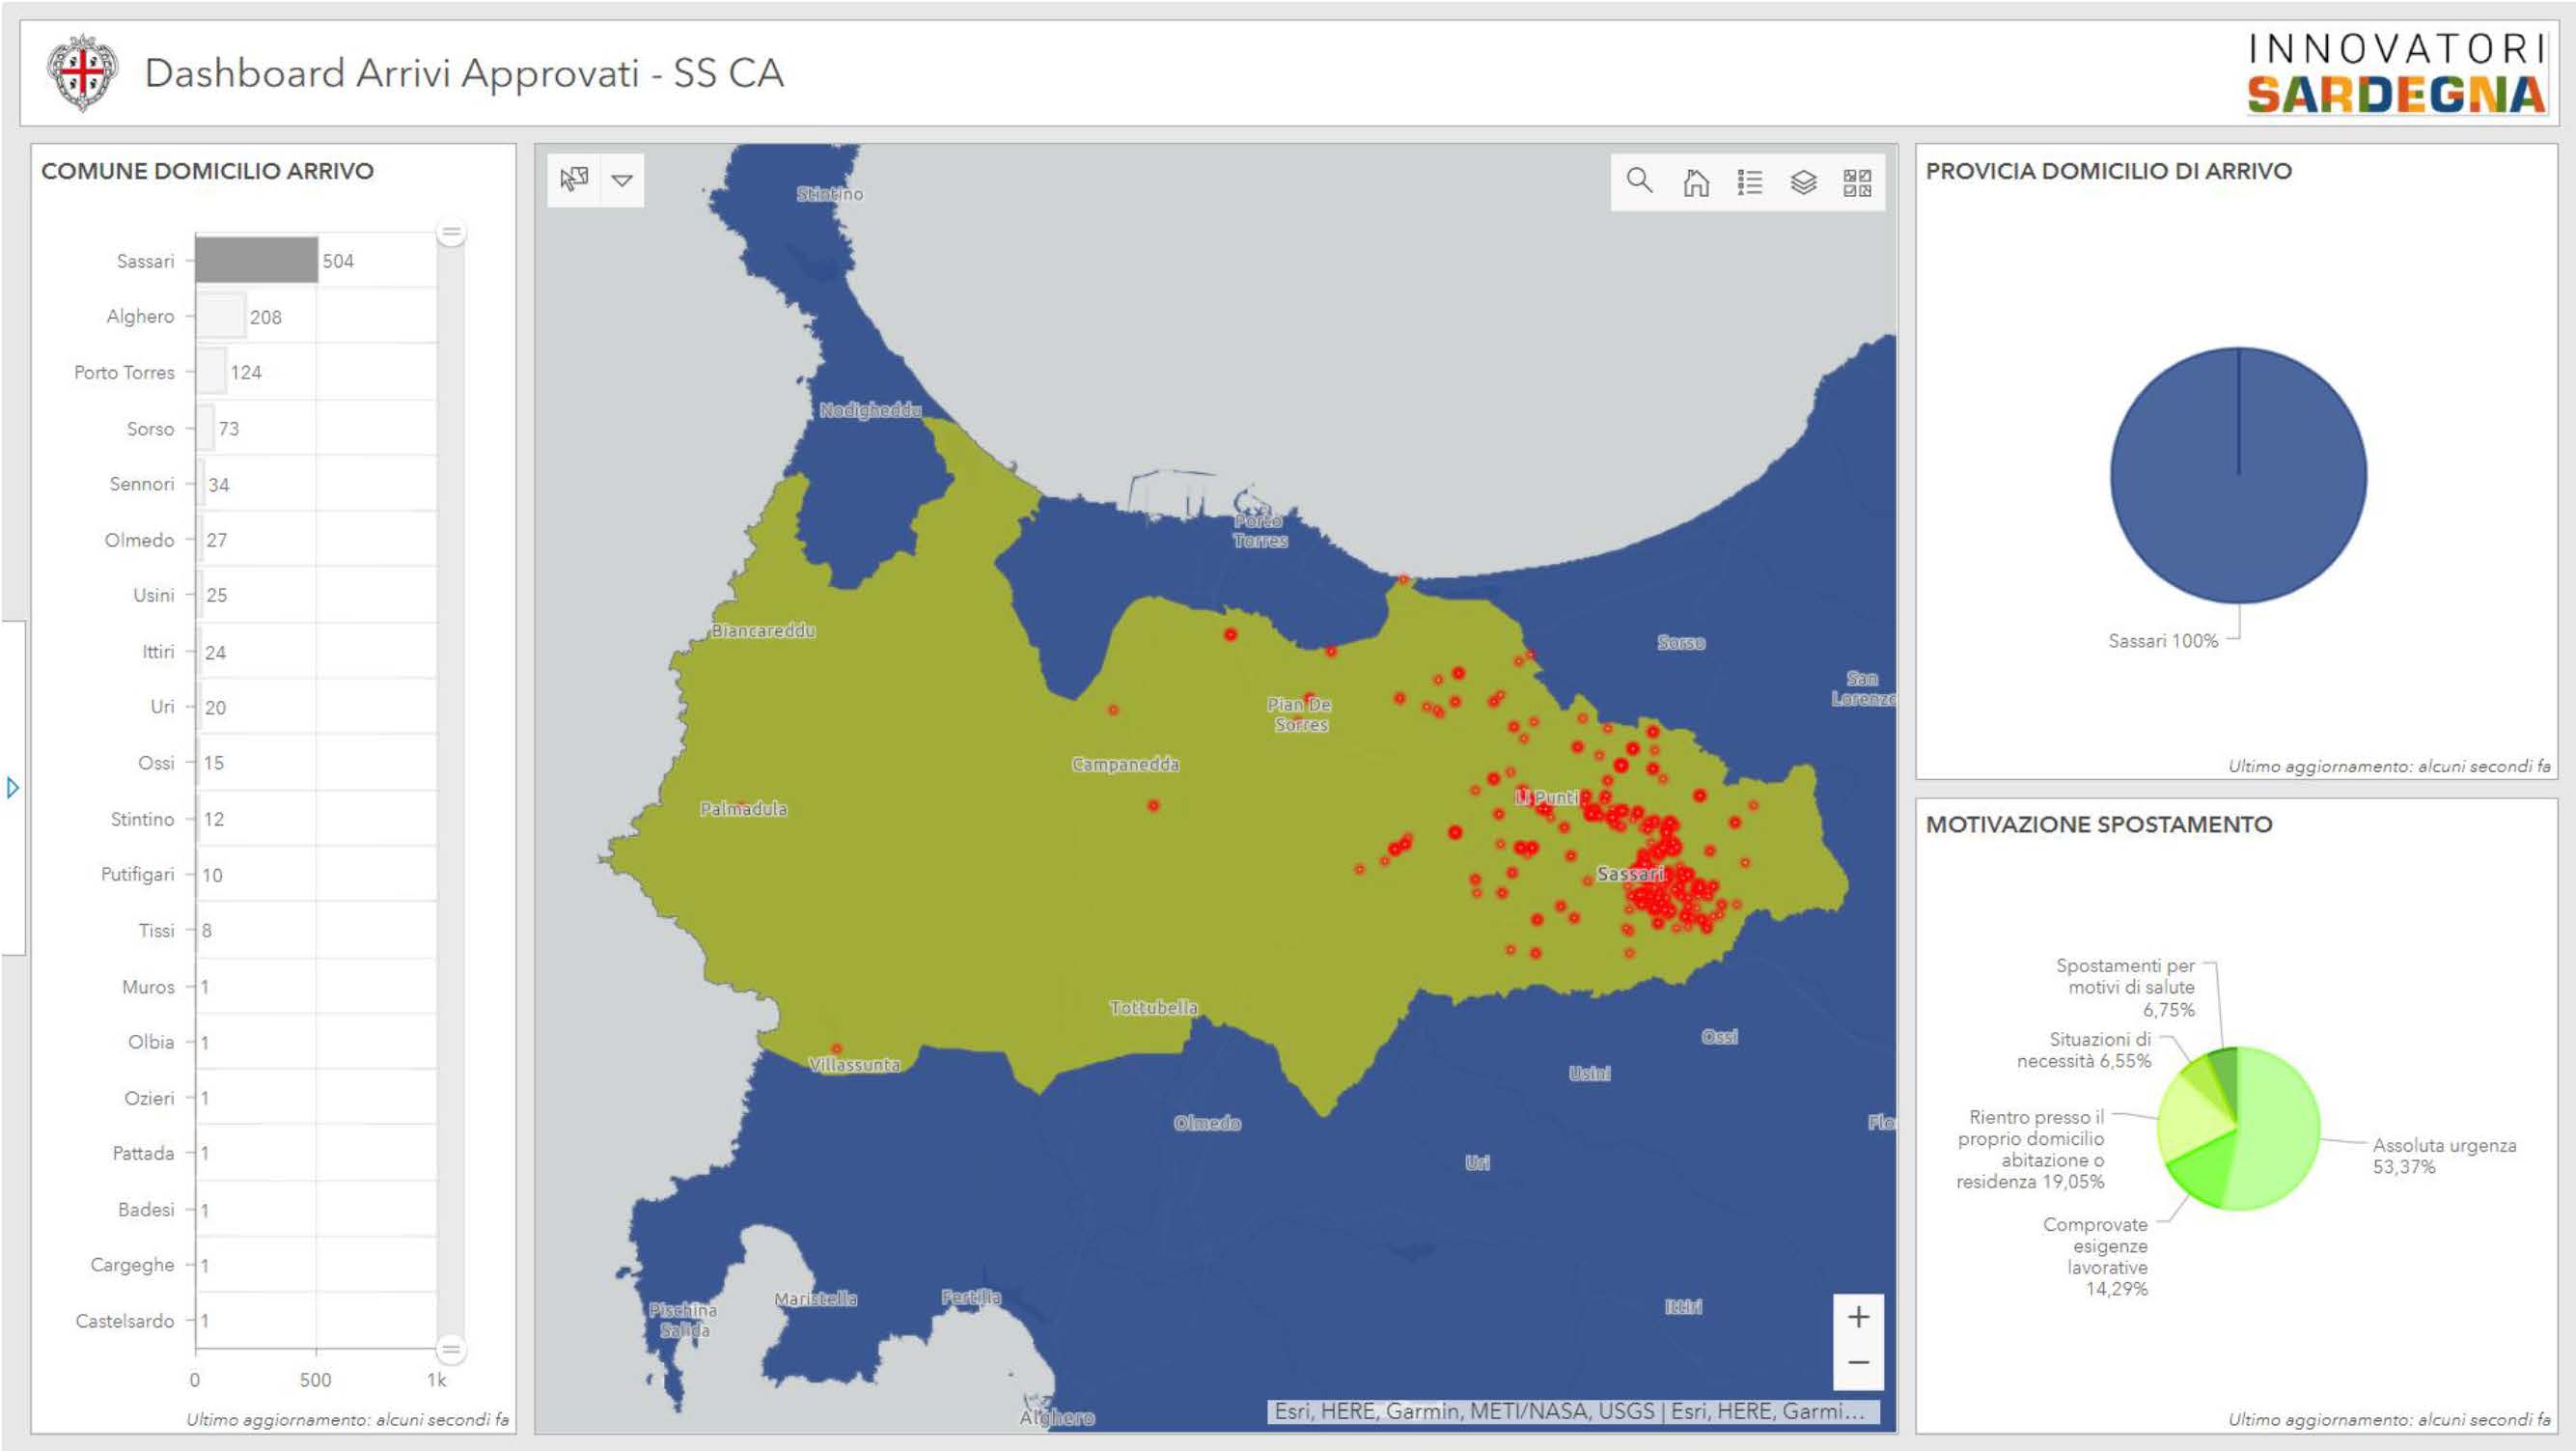Select the Porto Torres bar
Viewport: 2576px width, 1451px height.
pyautogui.click(x=211, y=372)
